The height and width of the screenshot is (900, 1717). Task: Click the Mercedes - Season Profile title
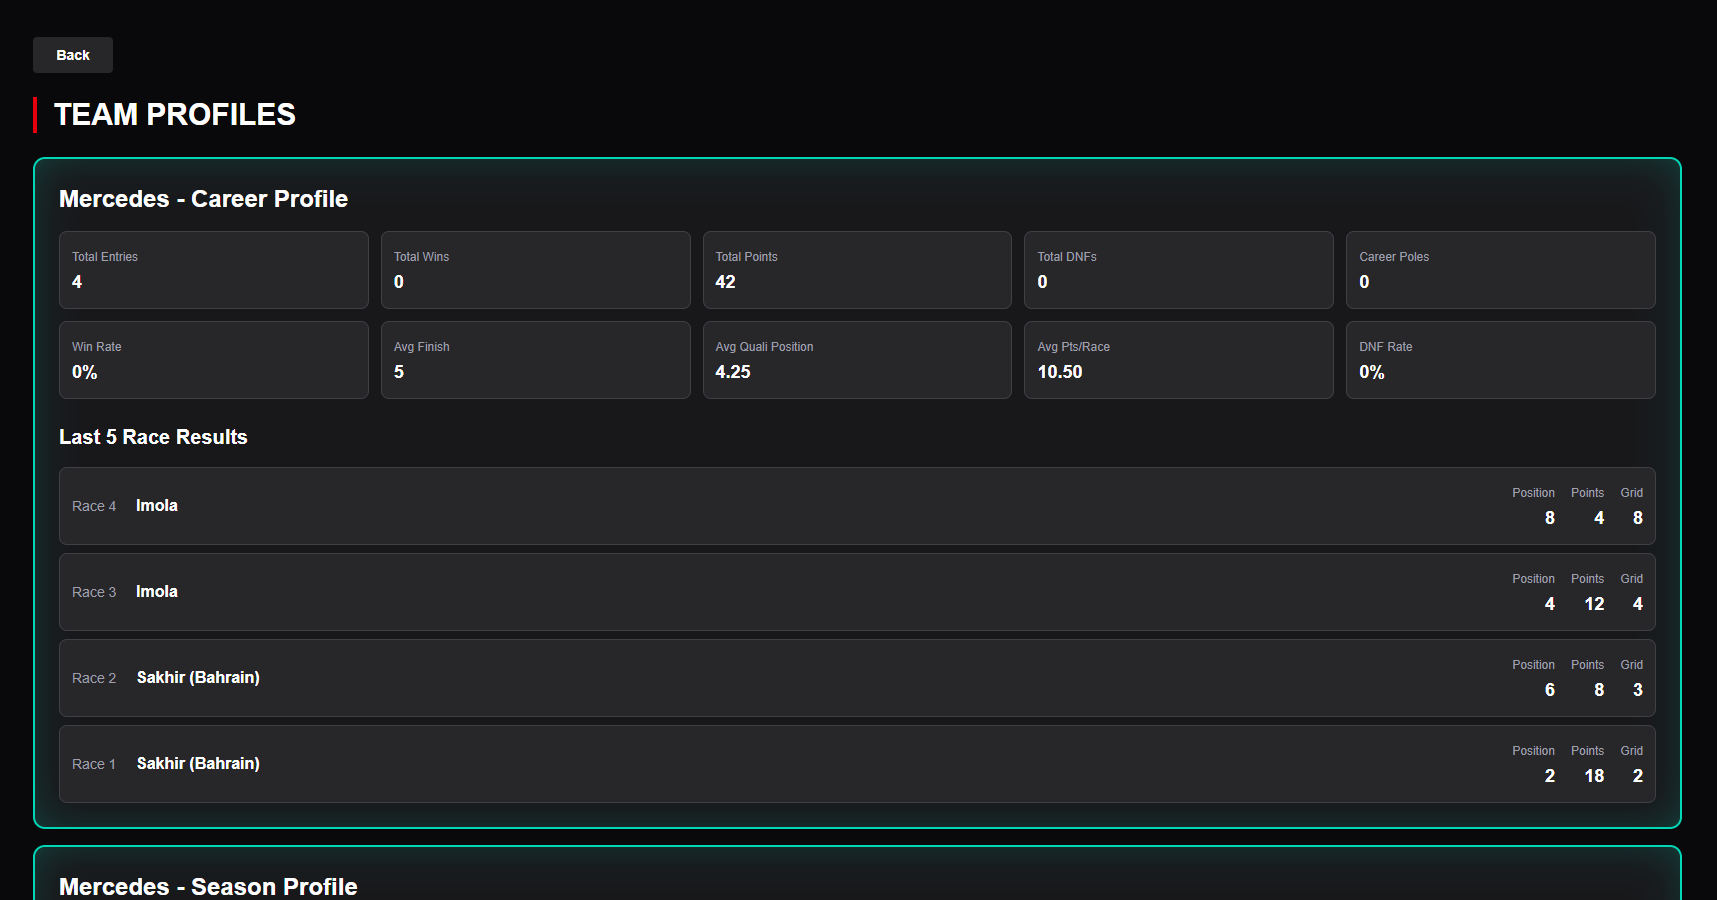tap(208, 887)
